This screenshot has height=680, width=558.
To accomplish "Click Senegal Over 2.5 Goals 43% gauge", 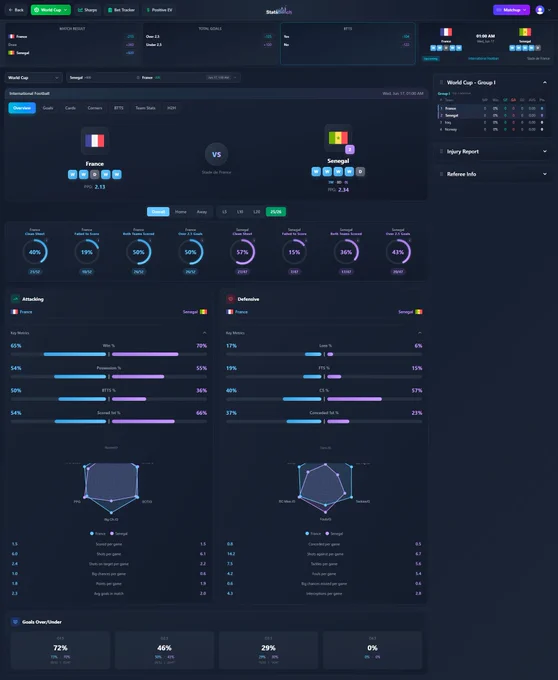I will point(398,252).
